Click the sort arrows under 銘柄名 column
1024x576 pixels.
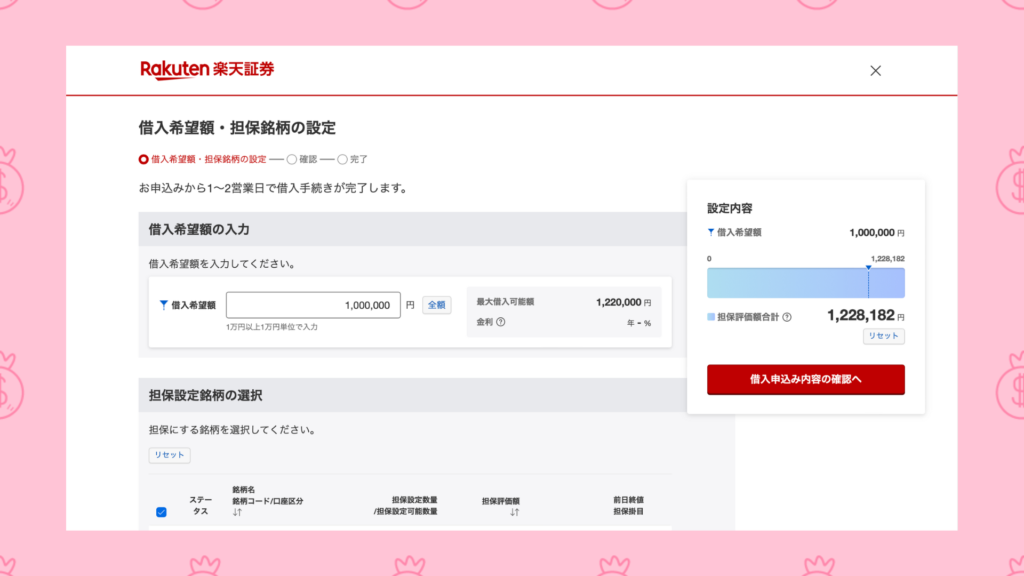click(x=238, y=512)
